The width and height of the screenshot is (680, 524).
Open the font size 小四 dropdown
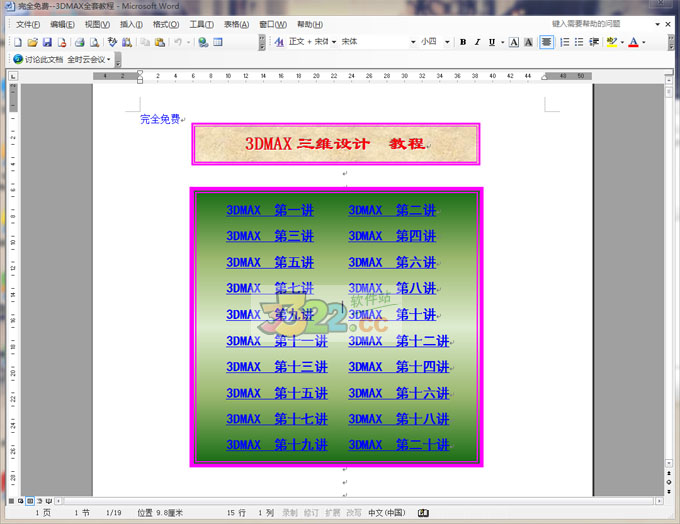(x=447, y=42)
